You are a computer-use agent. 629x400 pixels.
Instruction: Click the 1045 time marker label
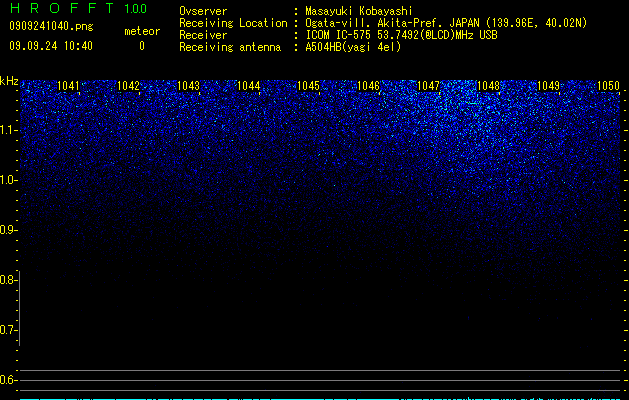(x=308, y=86)
